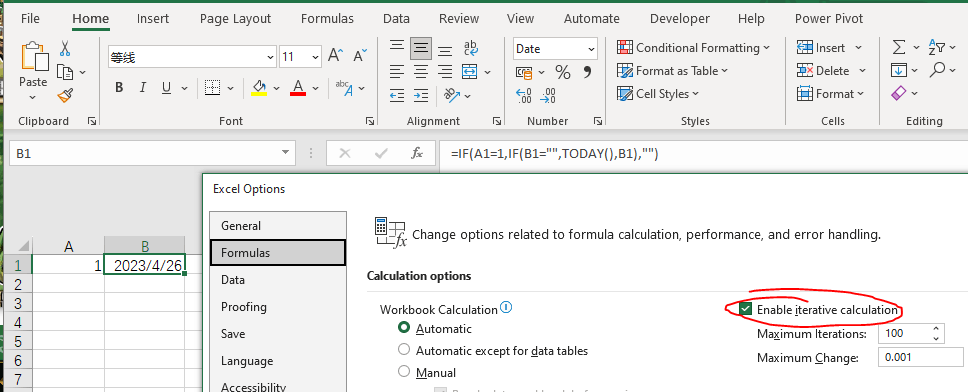Click Insert cells button
968x392 pixels.
pos(821,48)
